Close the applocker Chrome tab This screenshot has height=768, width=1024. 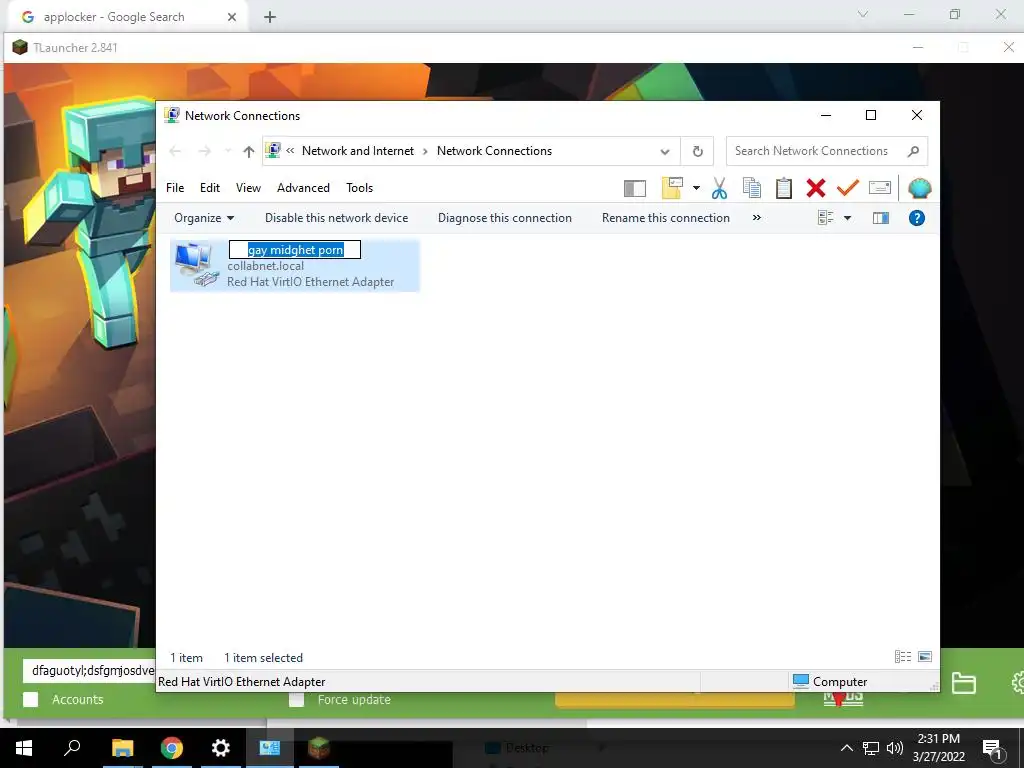(232, 17)
